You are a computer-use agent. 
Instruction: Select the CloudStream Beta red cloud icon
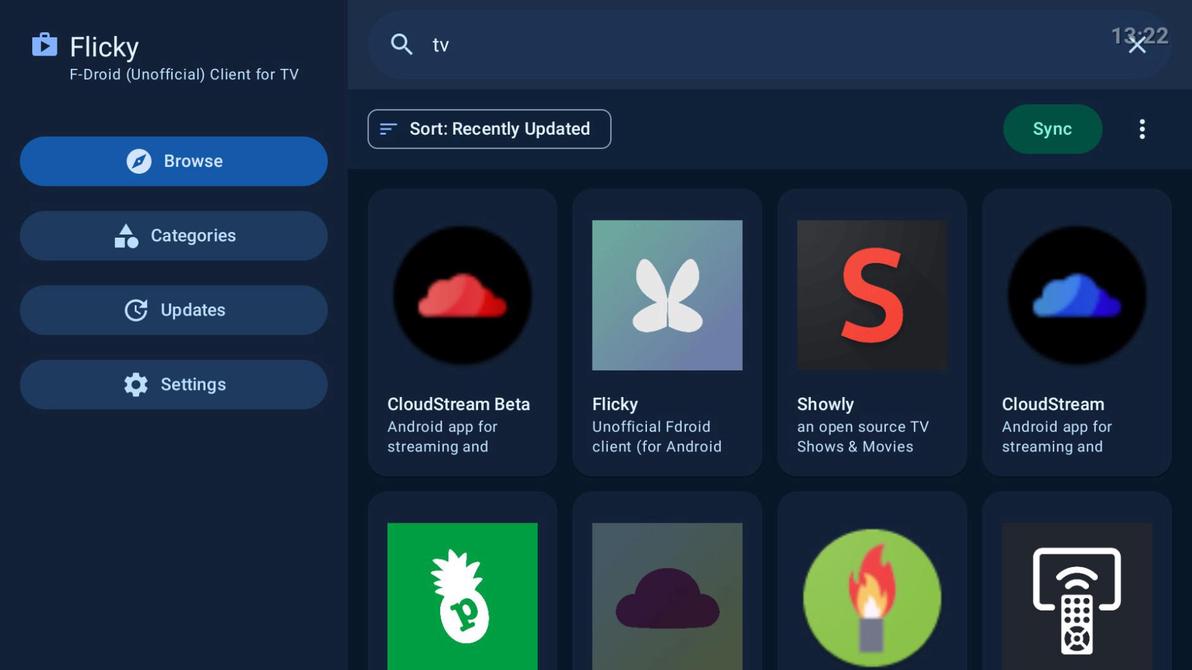pos(462,295)
